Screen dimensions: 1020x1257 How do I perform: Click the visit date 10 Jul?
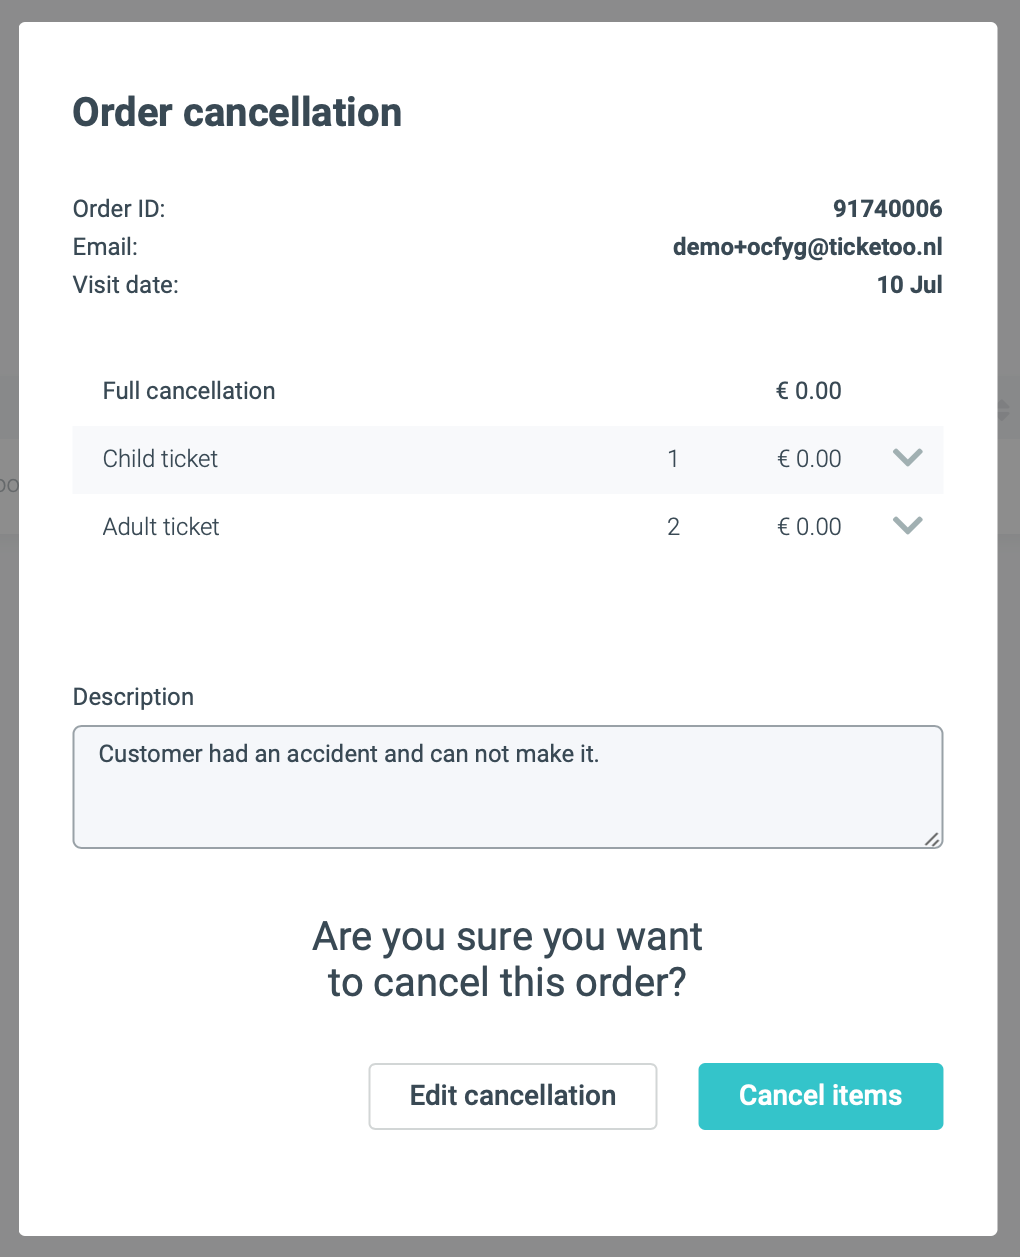click(x=909, y=285)
